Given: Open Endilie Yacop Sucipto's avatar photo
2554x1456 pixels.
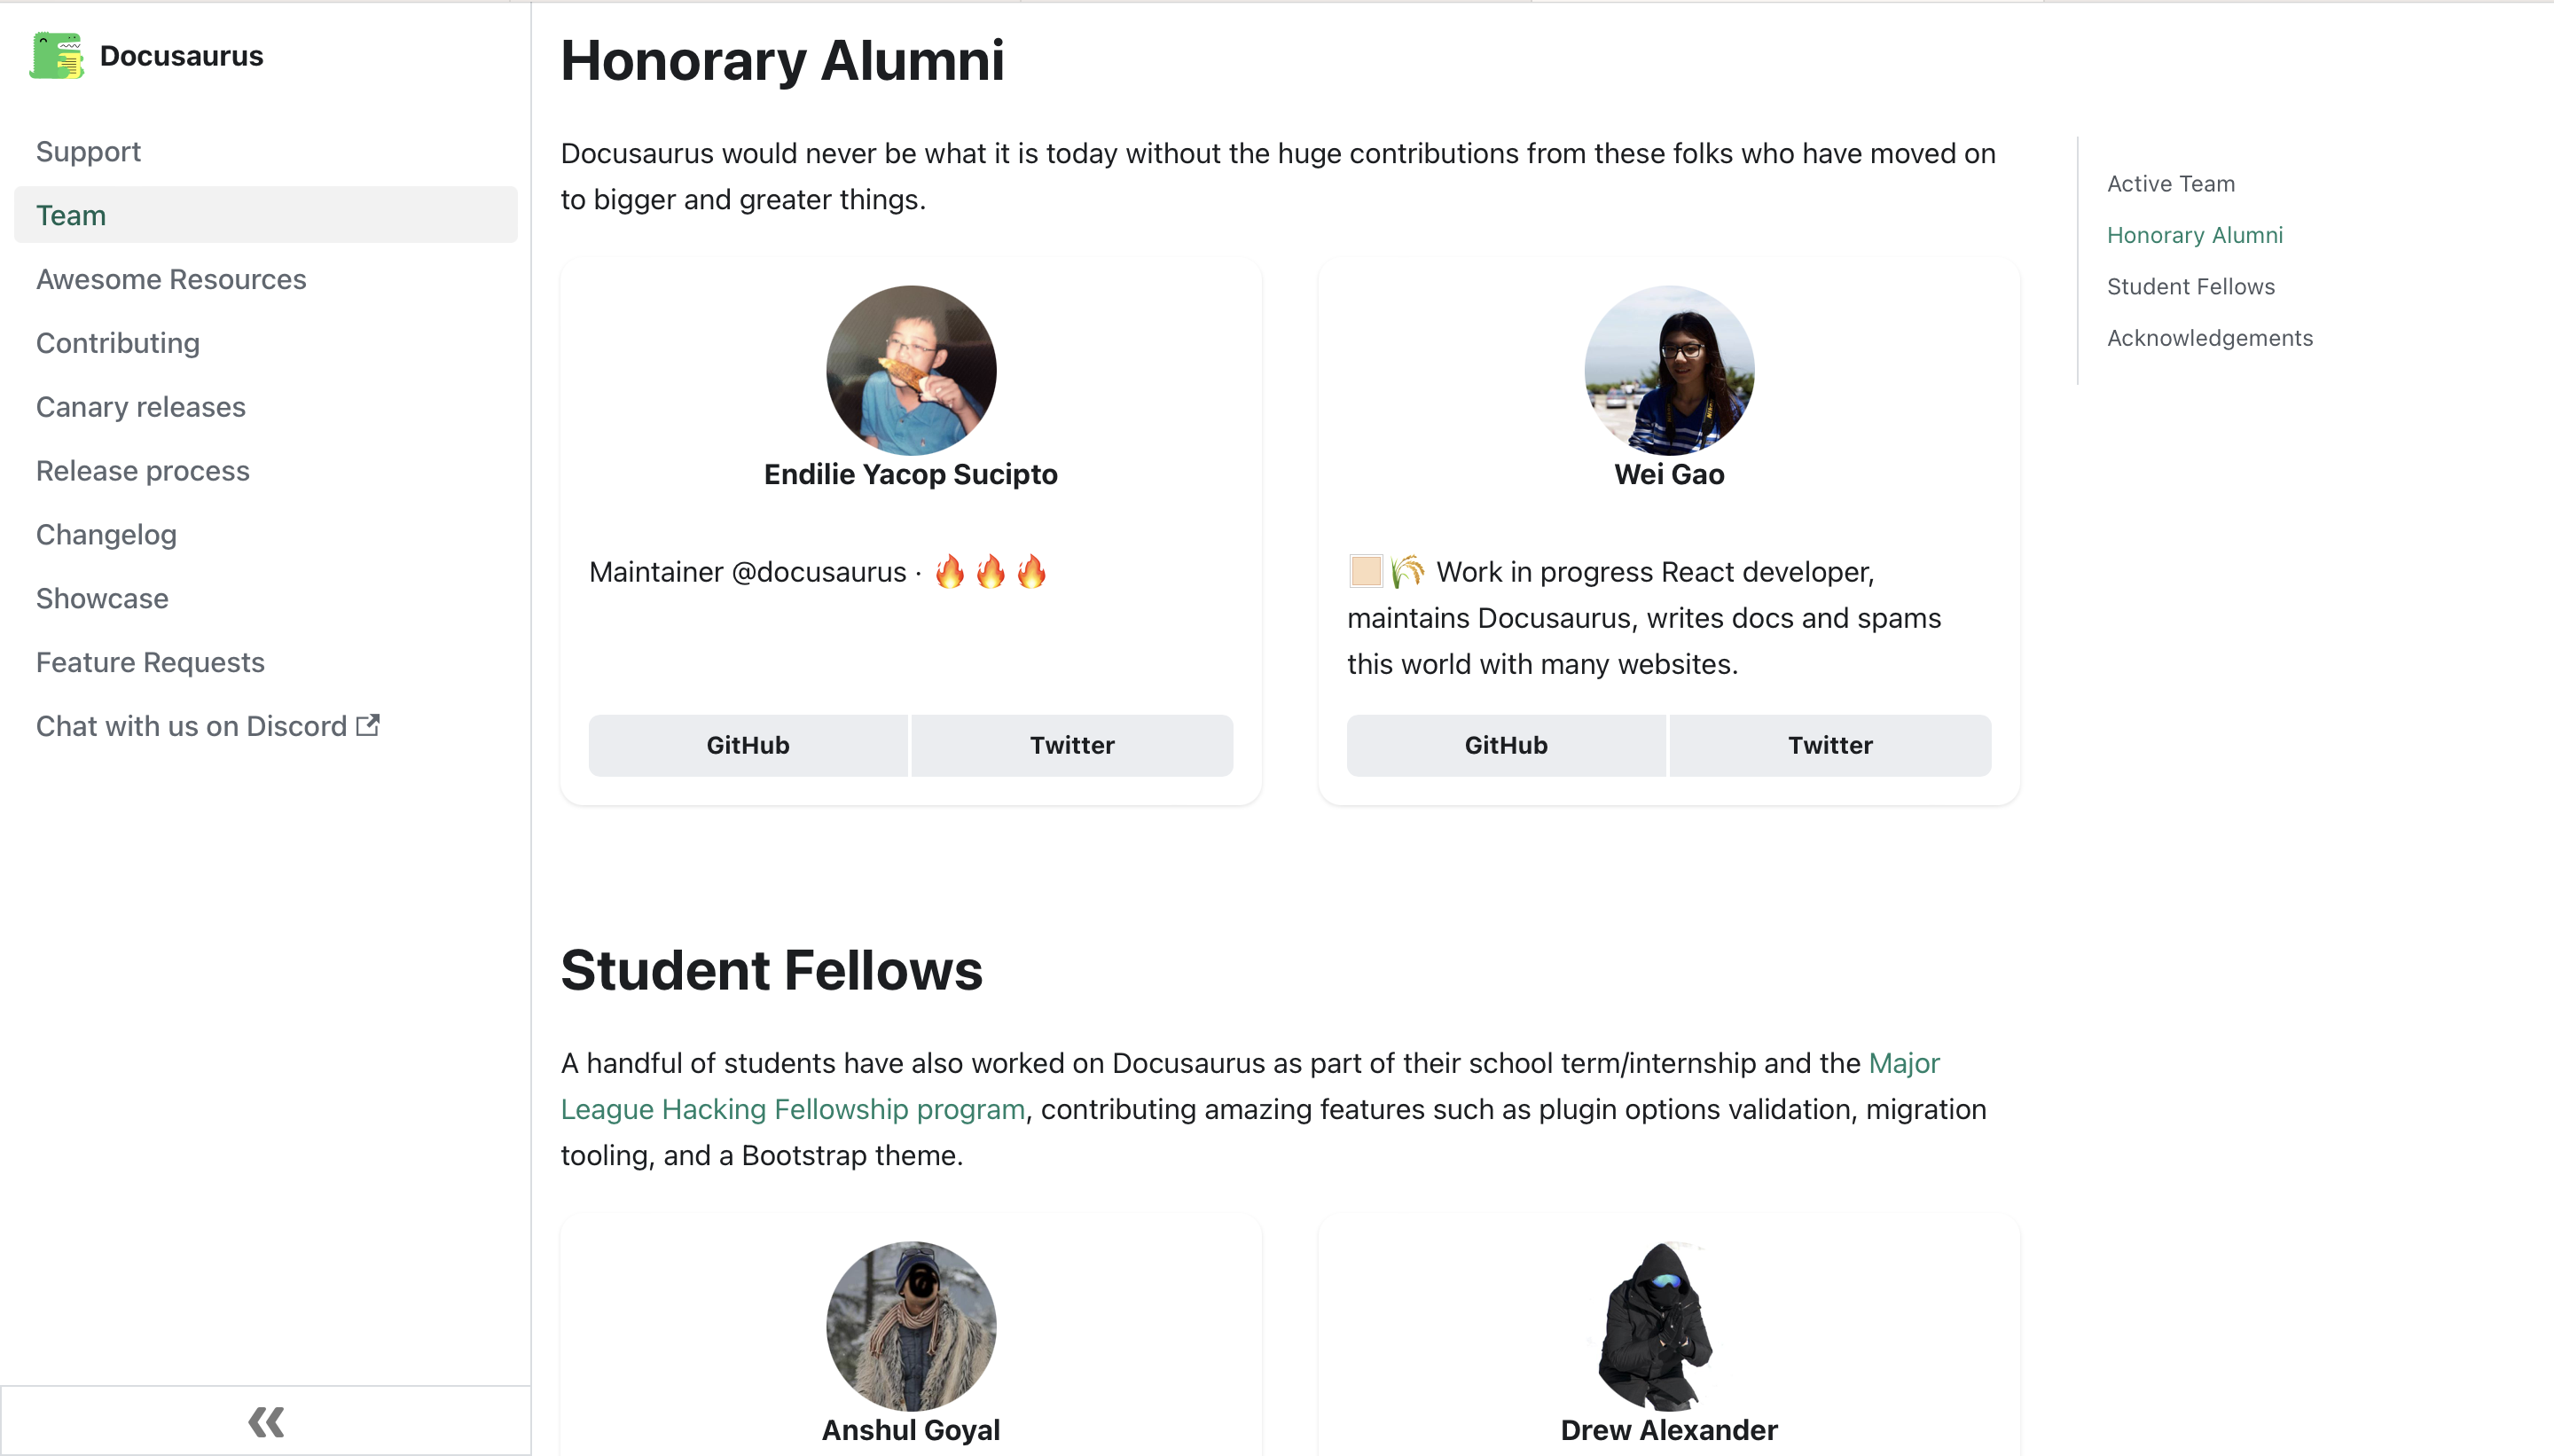Looking at the screenshot, I should [911, 370].
